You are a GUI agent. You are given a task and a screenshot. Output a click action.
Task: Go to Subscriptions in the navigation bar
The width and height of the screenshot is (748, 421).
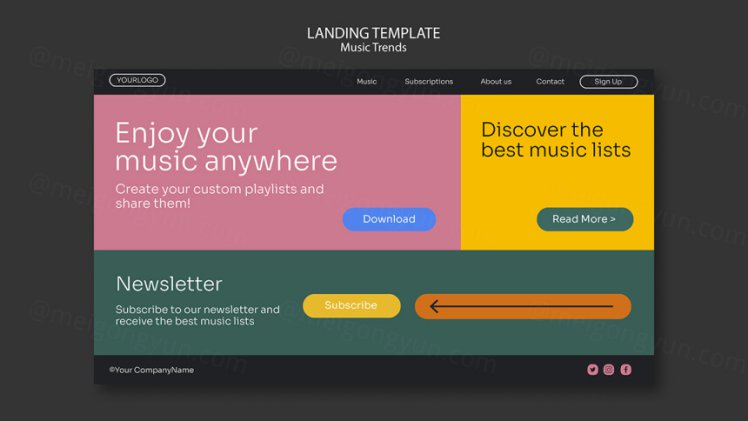pos(428,82)
